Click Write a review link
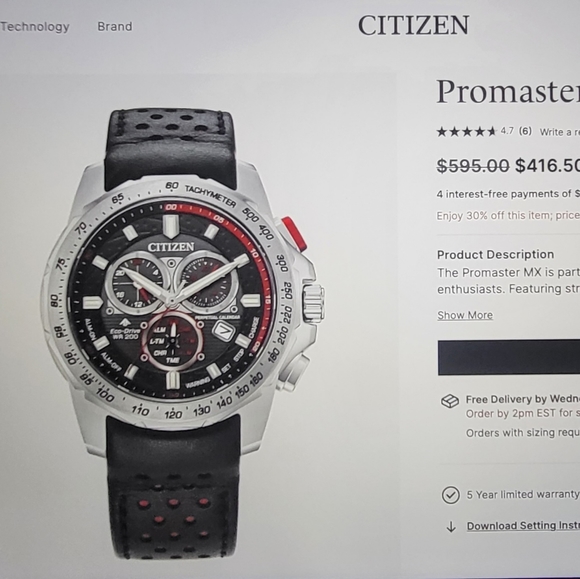580x579 pixels. [559, 132]
